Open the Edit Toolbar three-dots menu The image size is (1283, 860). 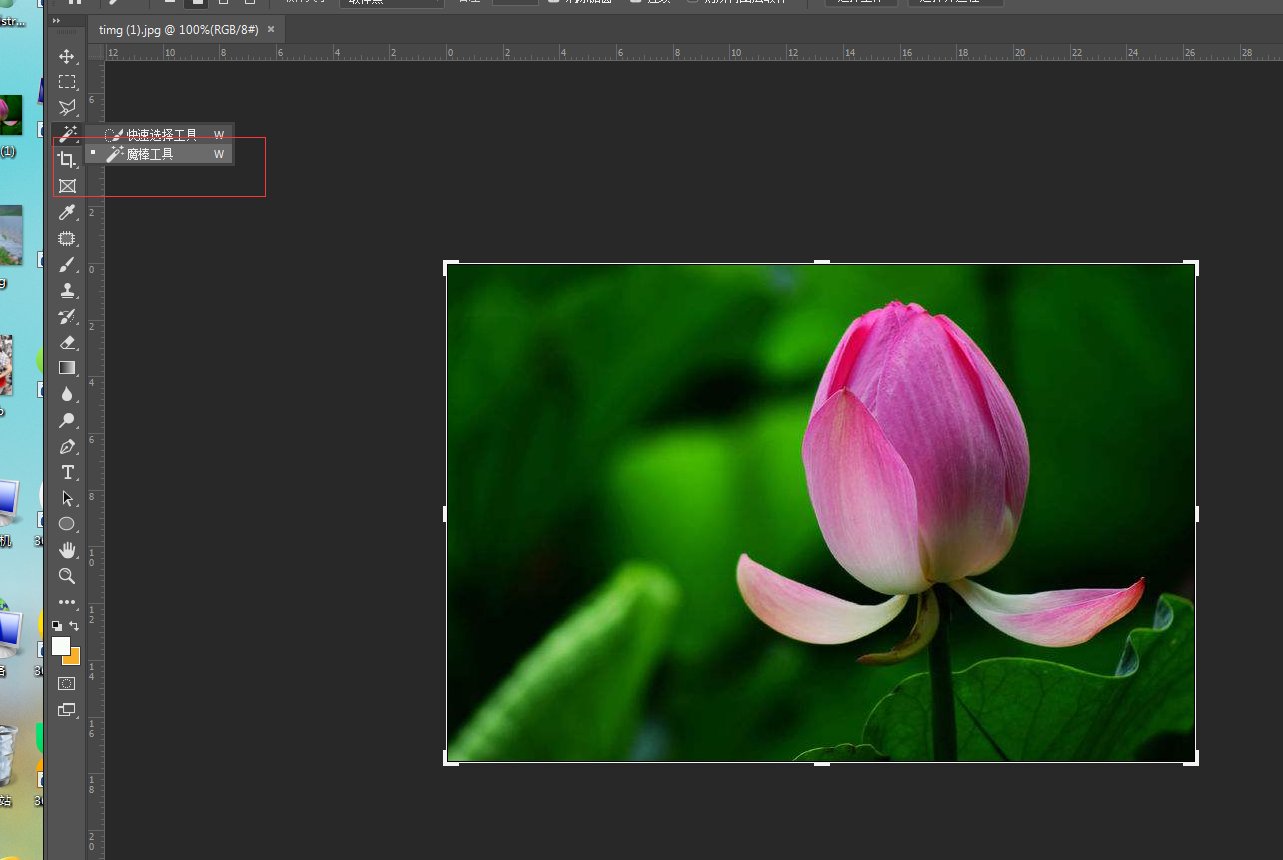click(x=67, y=602)
